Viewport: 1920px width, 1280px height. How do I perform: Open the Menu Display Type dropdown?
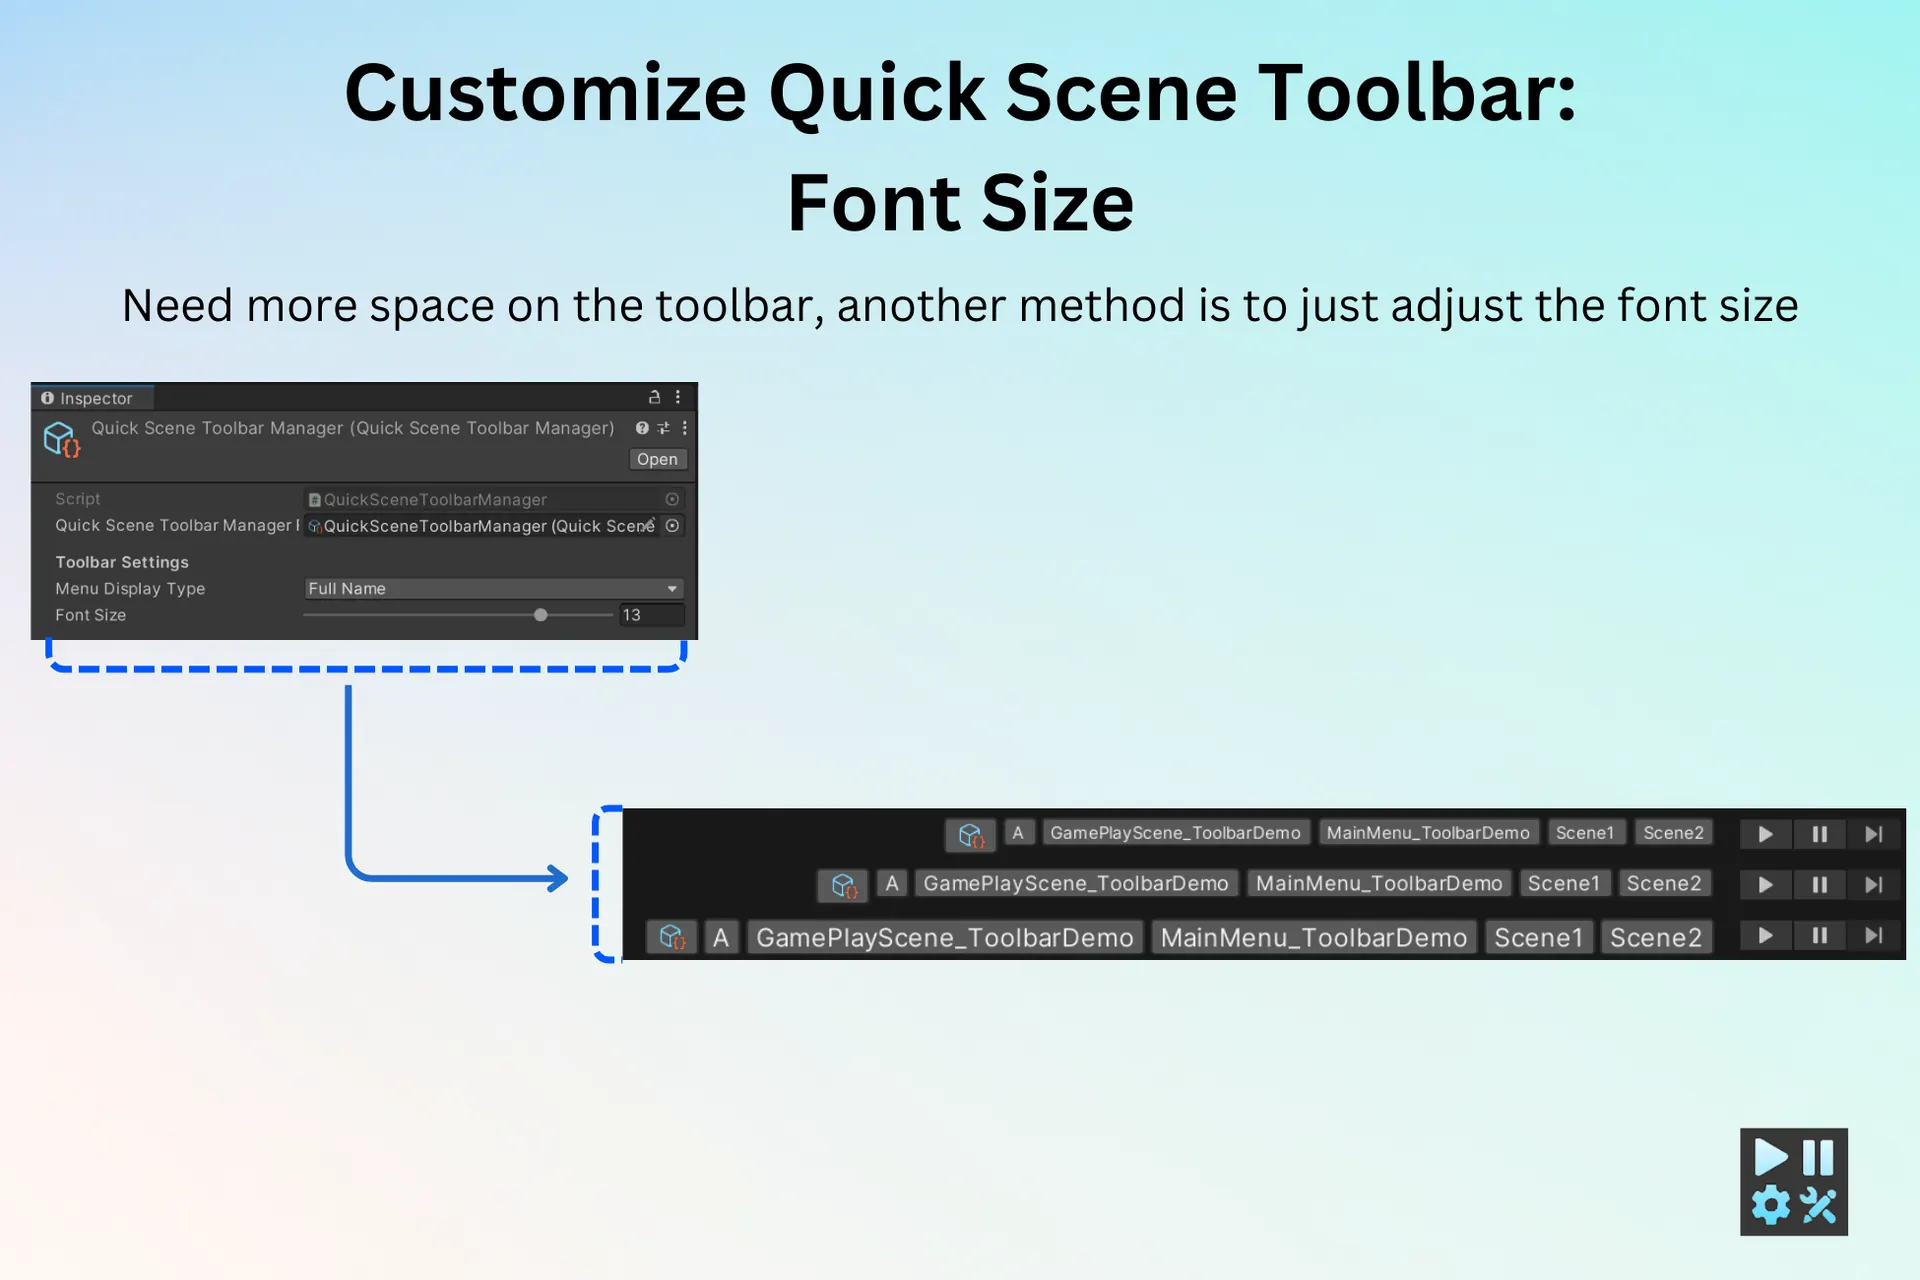pyautogui.click(x=494, y=589)
